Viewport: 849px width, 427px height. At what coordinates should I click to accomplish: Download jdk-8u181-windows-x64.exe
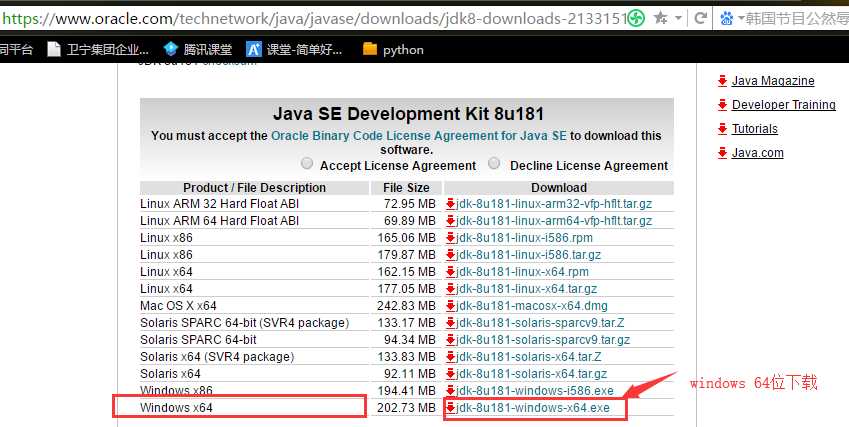click(x=533, y=408)
